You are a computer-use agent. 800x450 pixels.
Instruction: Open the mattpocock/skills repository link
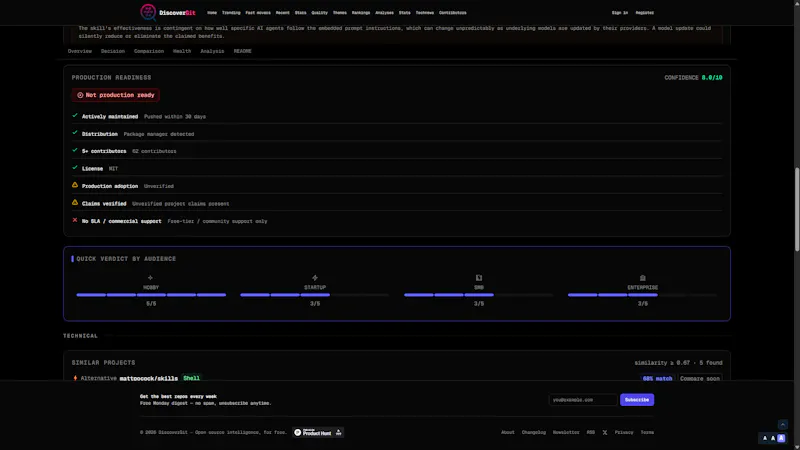coord(148,378)
